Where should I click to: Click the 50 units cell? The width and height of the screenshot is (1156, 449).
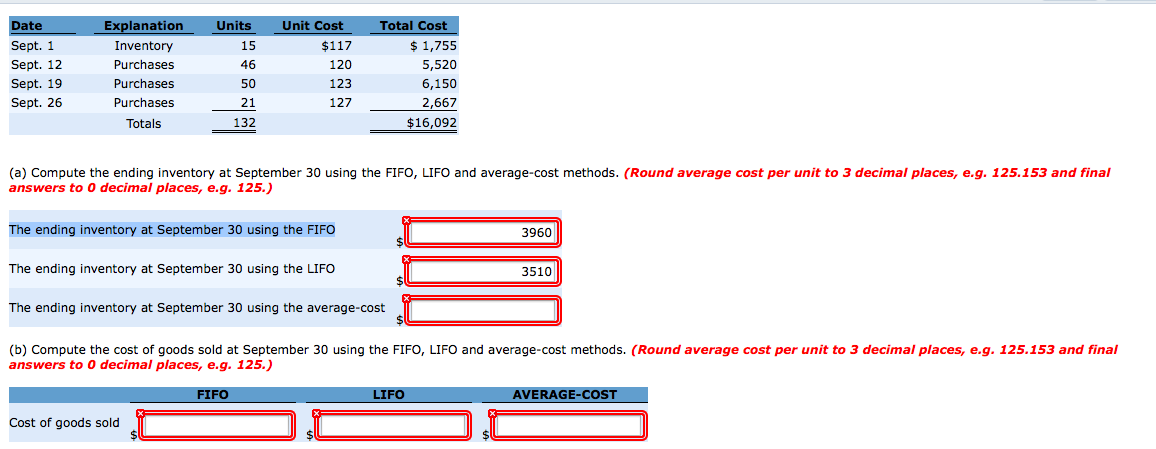(x=248, y=84)
